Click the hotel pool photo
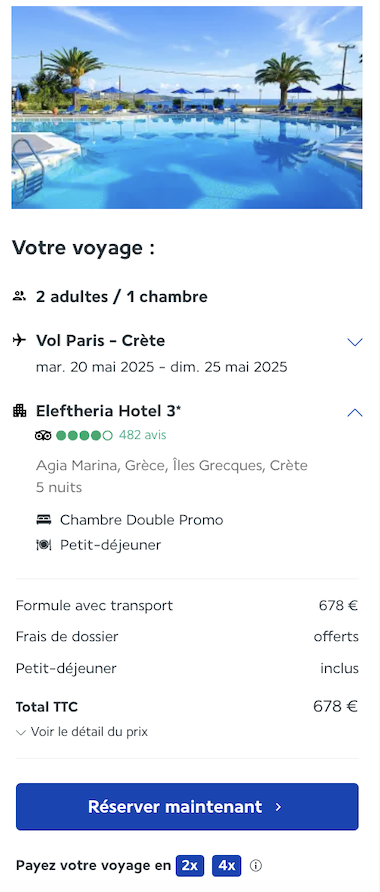The width and height of the screenshot is (380, 892). 187,108
